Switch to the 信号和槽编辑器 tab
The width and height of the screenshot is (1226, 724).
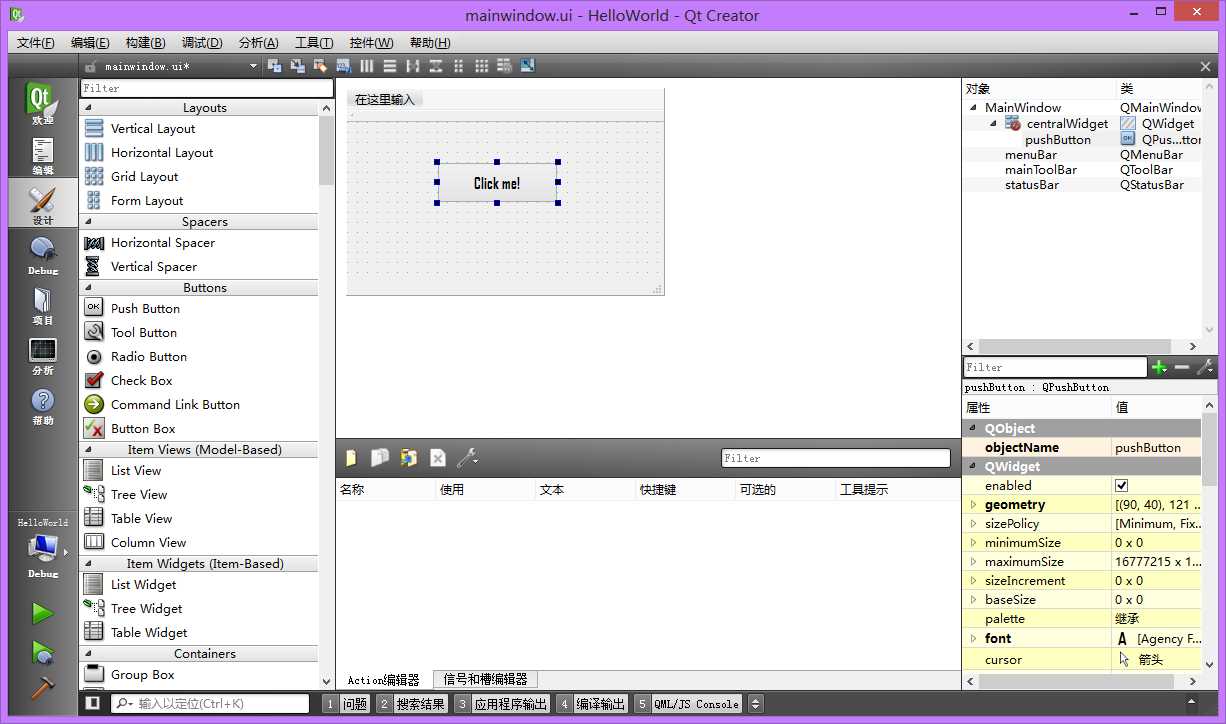pyautogui.click(x=485, y=679)
